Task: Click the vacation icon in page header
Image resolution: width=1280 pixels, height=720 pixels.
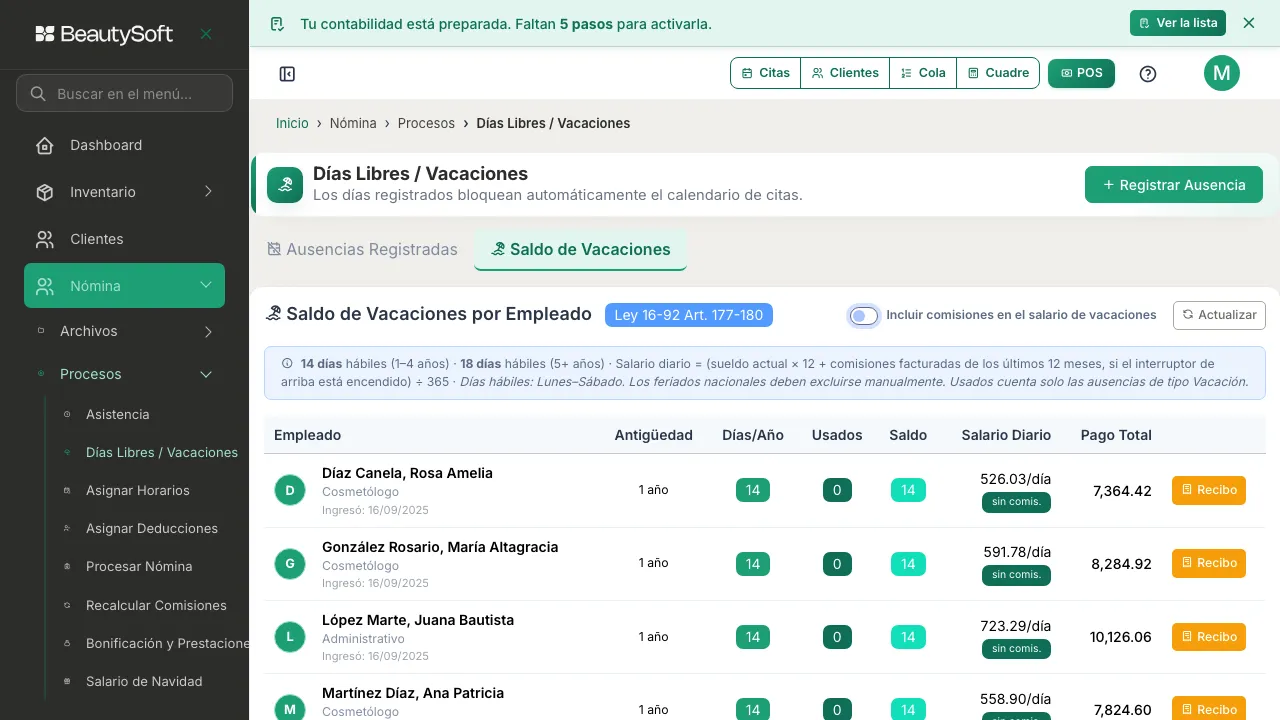Action: (285, 185)
